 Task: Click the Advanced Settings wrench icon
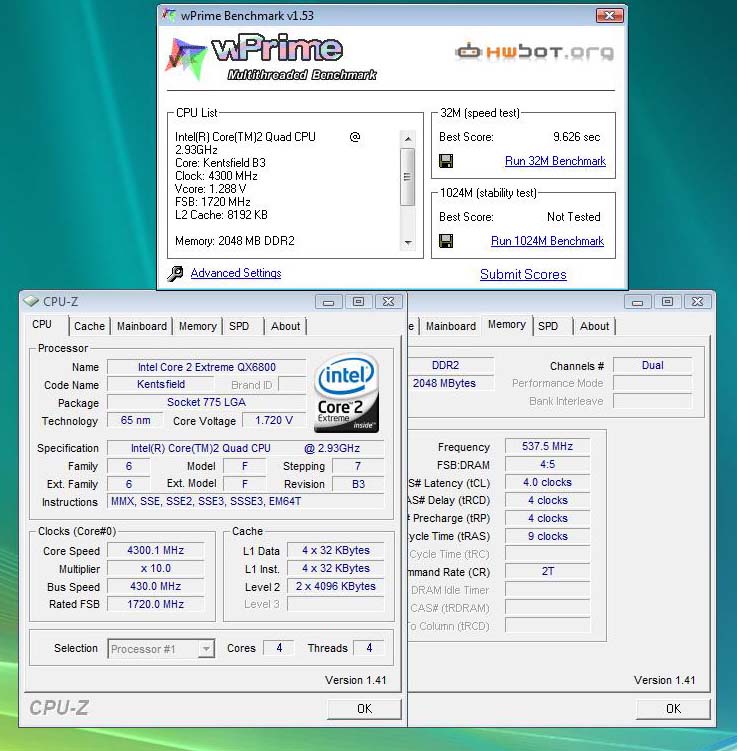click(175, 273)
